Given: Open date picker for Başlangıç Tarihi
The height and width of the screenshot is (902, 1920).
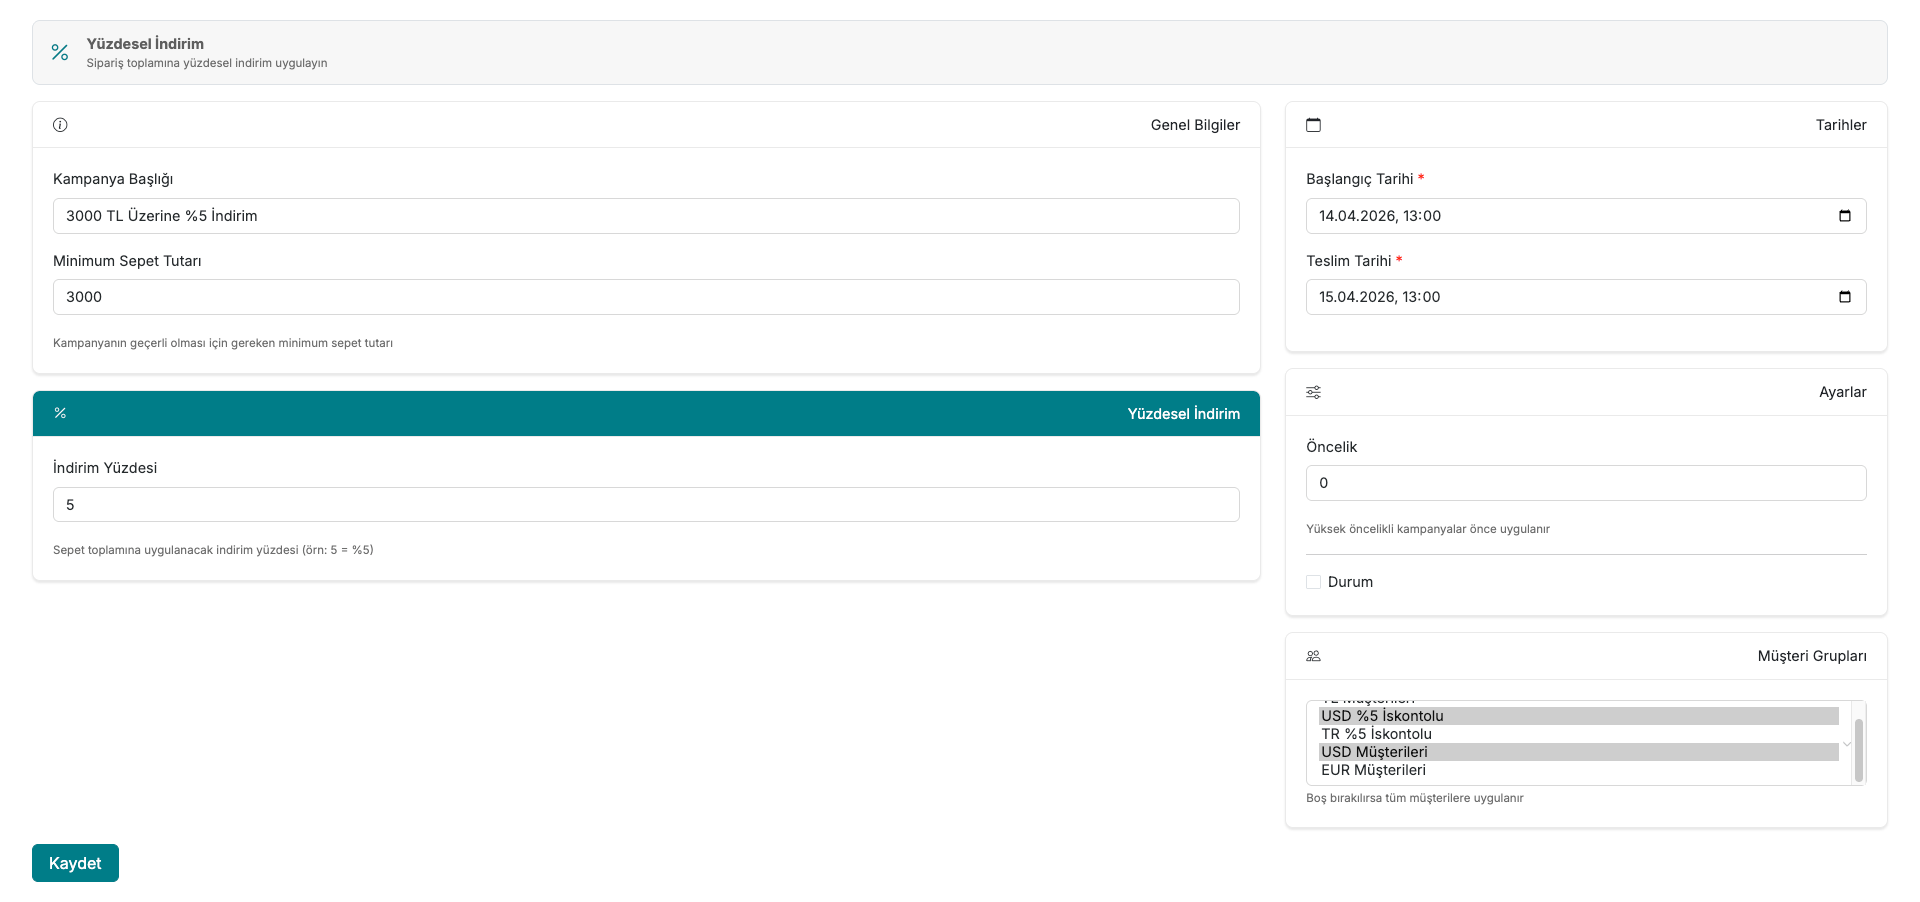Looking at the screenshot, I should 1844,216.
